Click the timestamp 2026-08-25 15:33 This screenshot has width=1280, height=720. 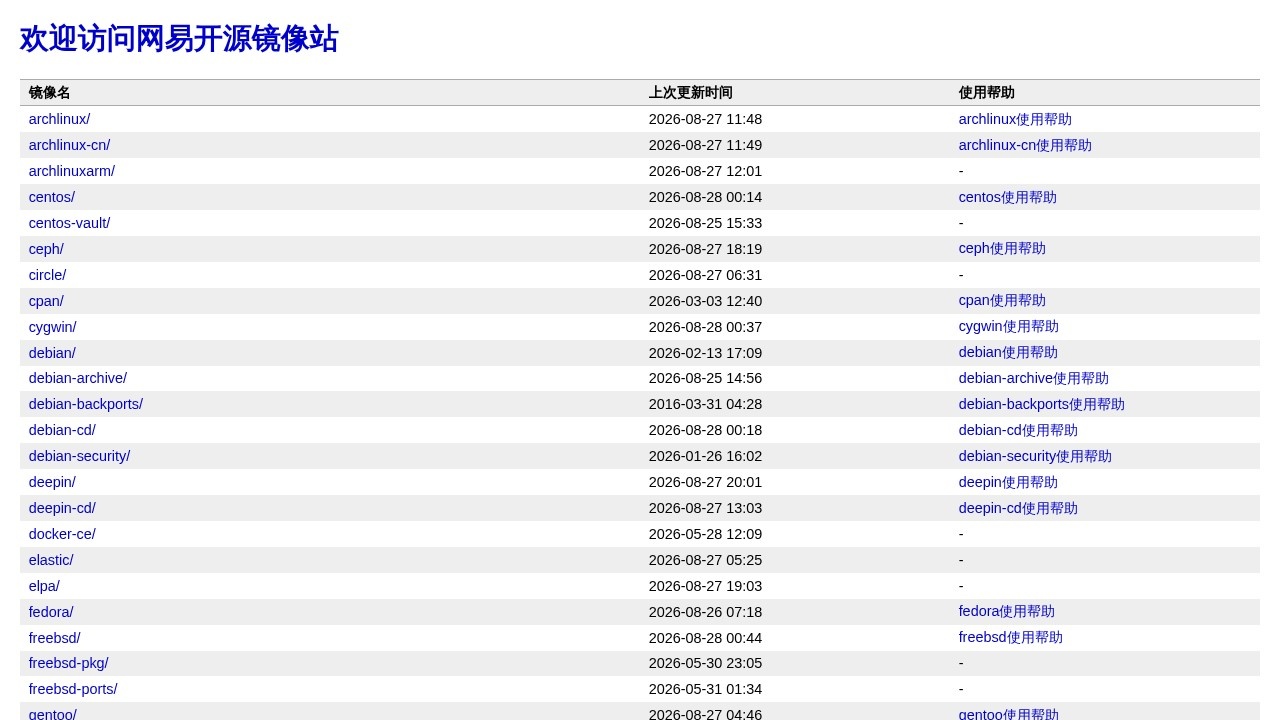[x=705, y=223]
